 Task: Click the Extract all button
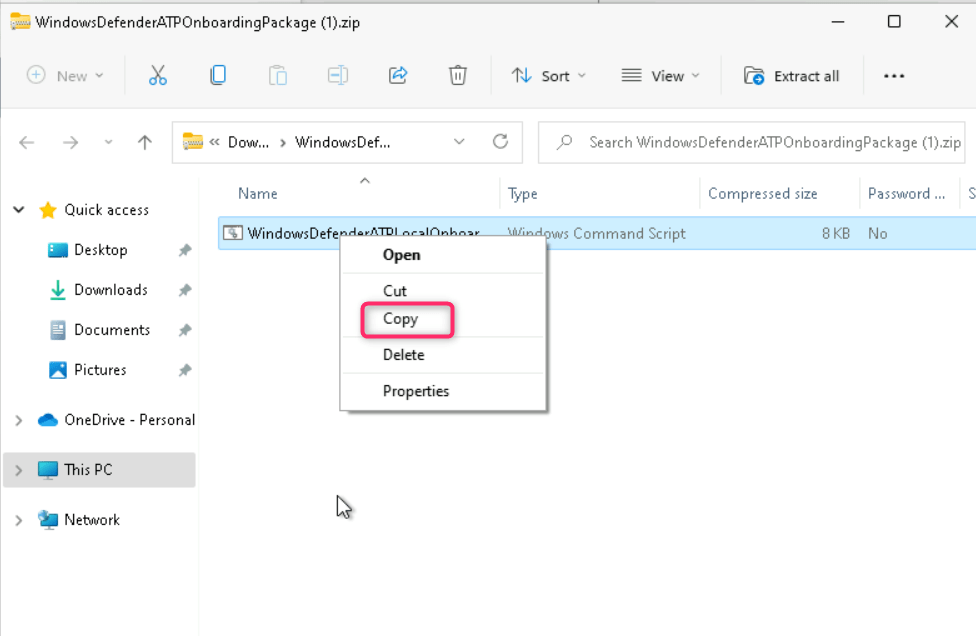(792, 76)
